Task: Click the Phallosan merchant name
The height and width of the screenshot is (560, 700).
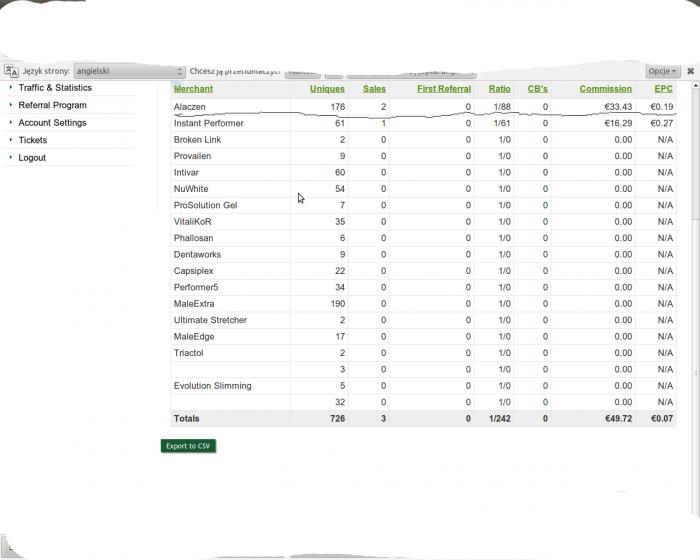Action: (193, 238)
